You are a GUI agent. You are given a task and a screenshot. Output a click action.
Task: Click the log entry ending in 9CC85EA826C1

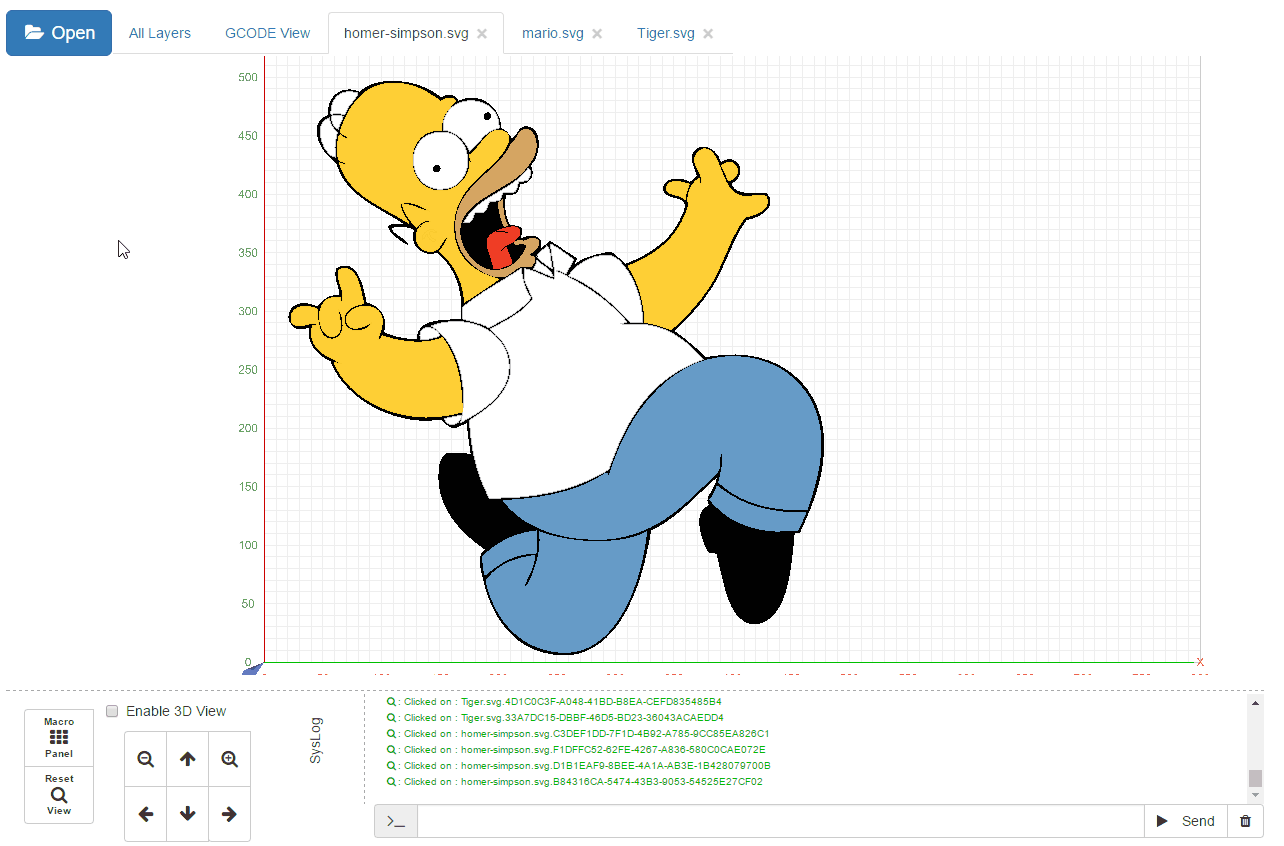(577, 734)
